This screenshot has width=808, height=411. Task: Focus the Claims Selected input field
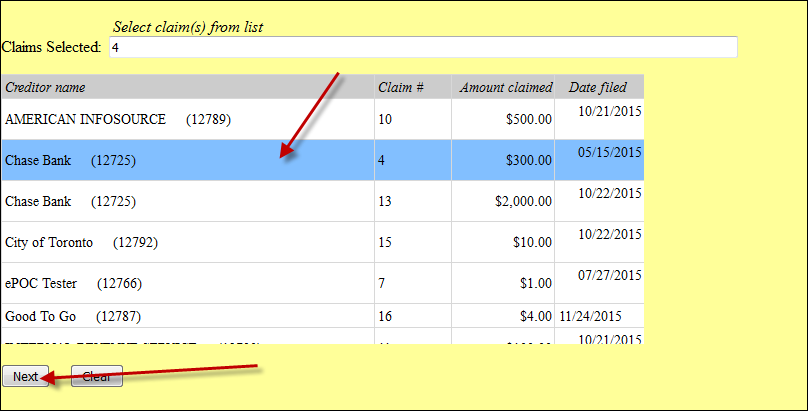pos(423,47)
